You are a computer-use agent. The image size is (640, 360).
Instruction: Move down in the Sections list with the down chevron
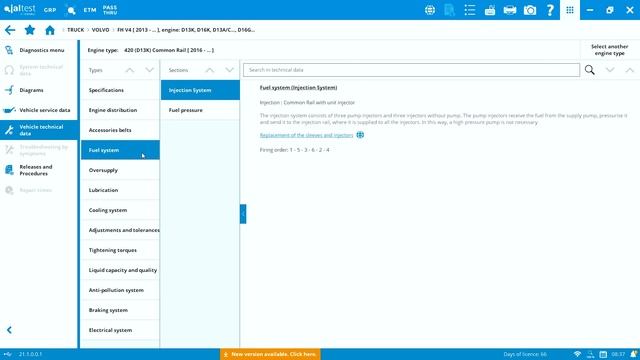click(x=229, y=70)
